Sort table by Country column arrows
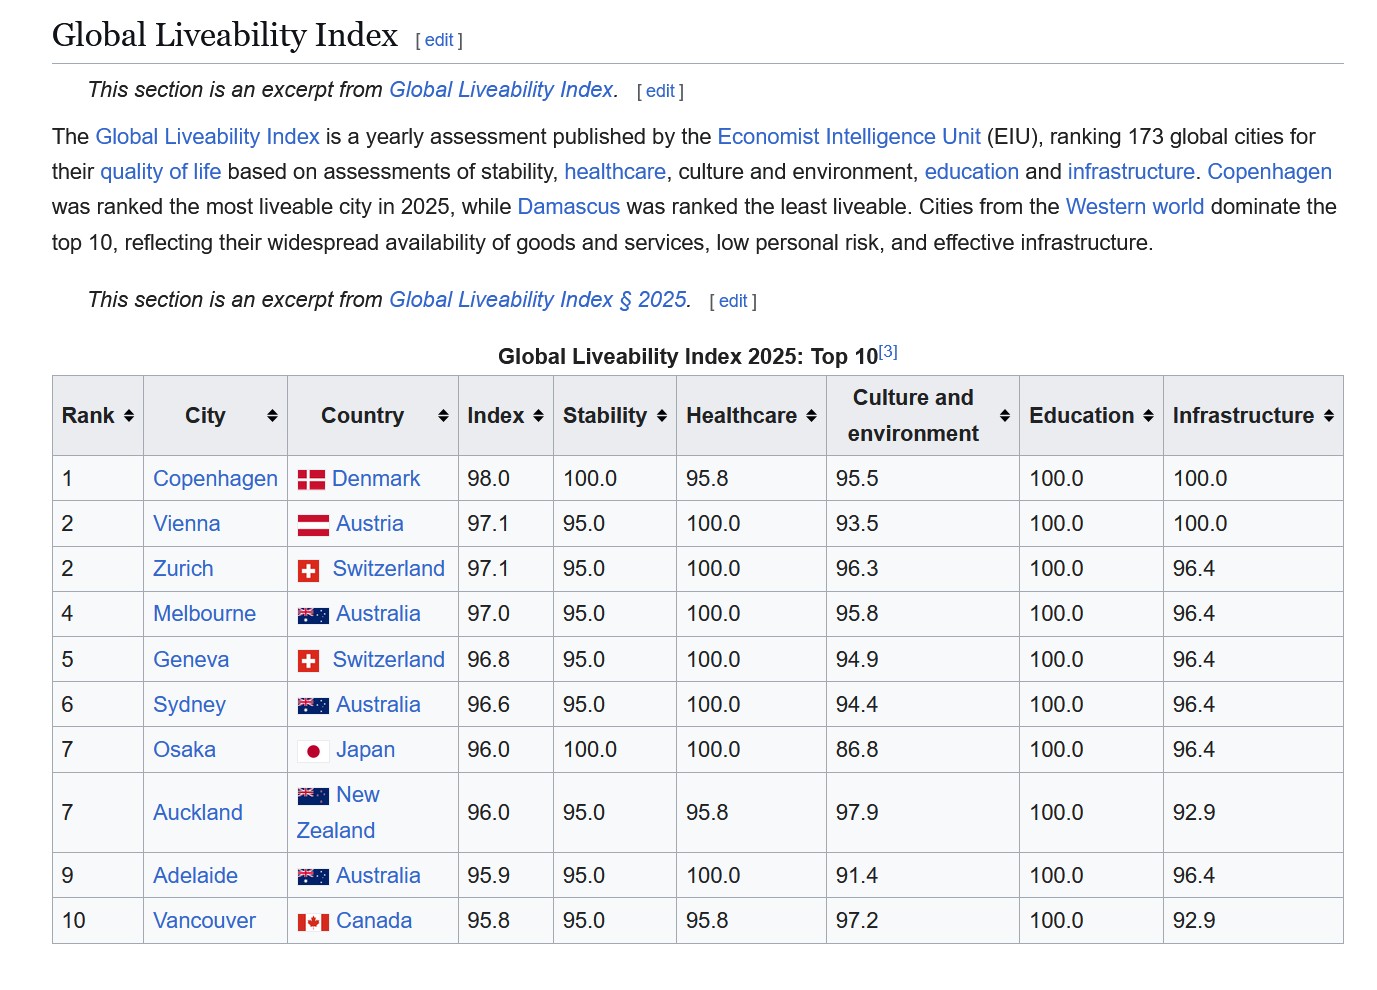This screenshot has width=1377, height=990. click(443, 416)
